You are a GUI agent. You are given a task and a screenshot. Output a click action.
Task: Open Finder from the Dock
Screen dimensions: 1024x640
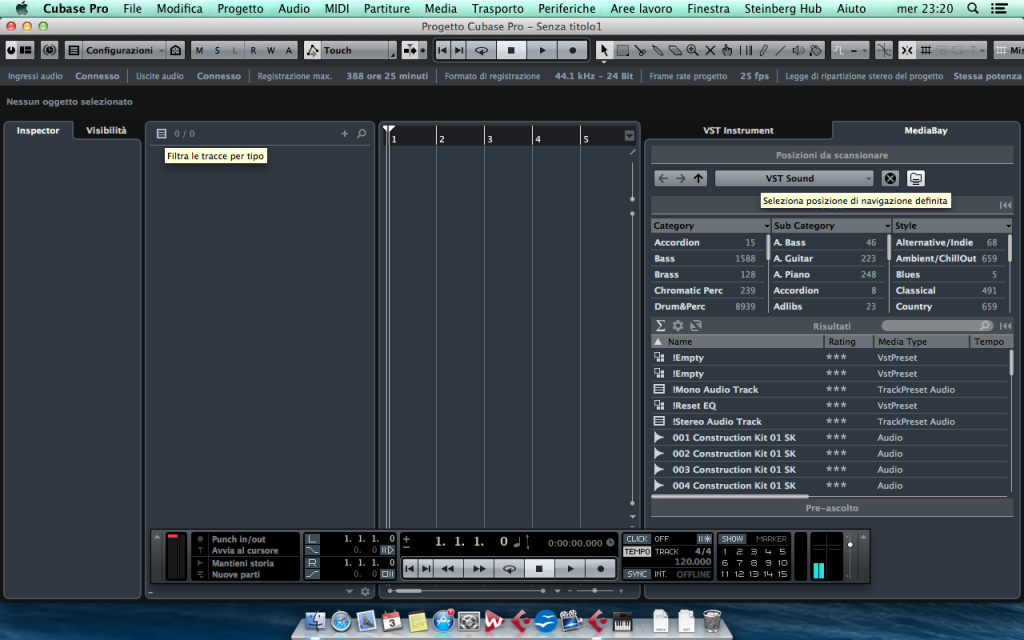point(315,620)
